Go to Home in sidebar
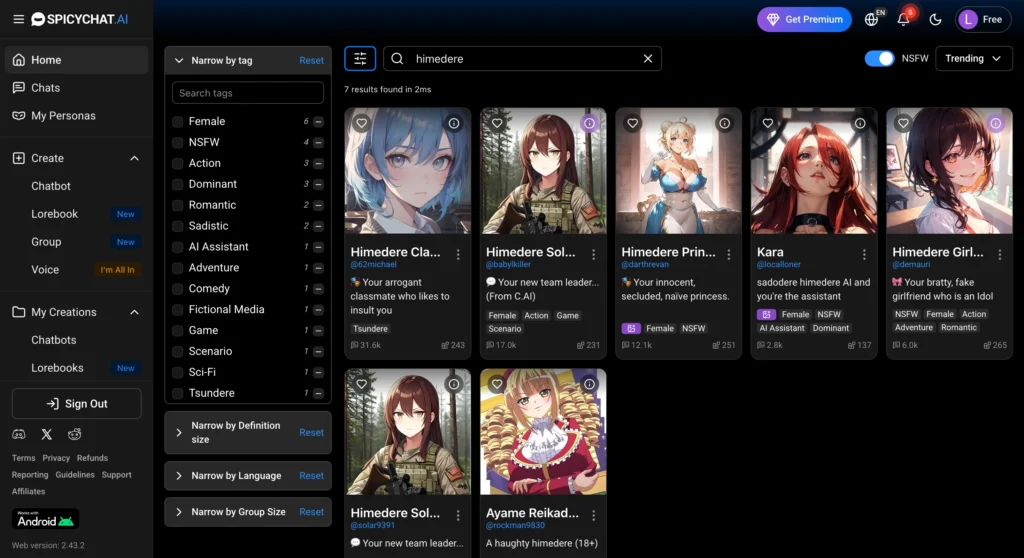The height and width of the screenshot is (558, 1024). tap(76, 59)
